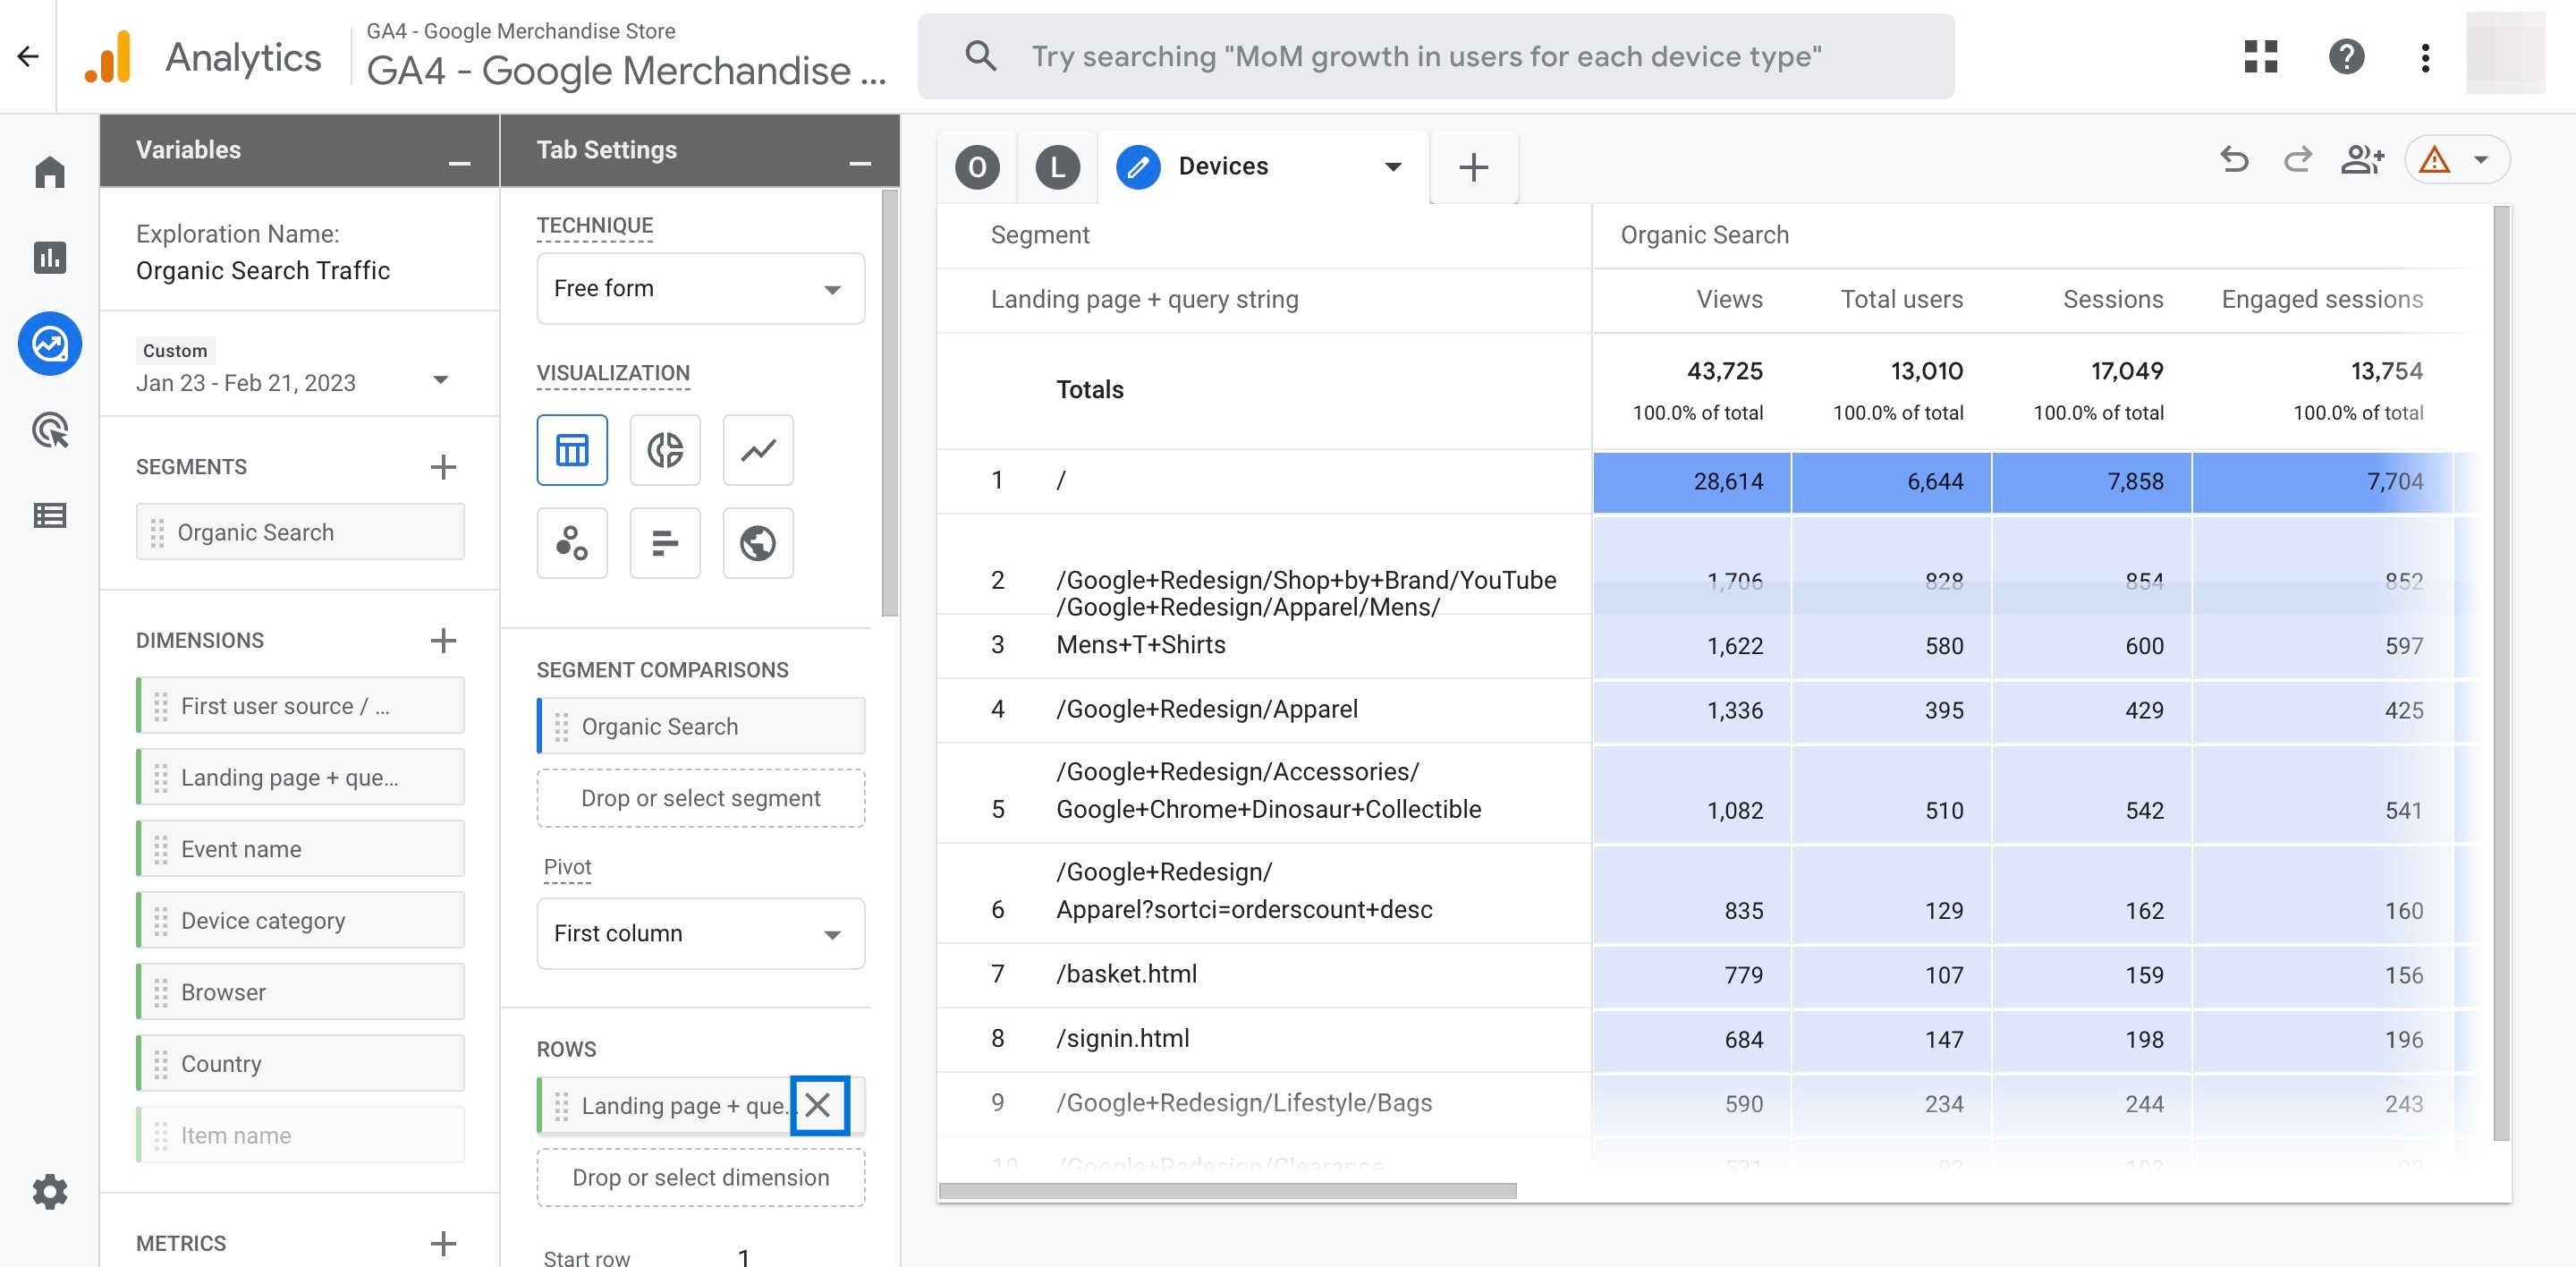Sort by the Total users column header
Image resolution: width=2576 pixels, height=1267 pixels.
point(1901,299)
